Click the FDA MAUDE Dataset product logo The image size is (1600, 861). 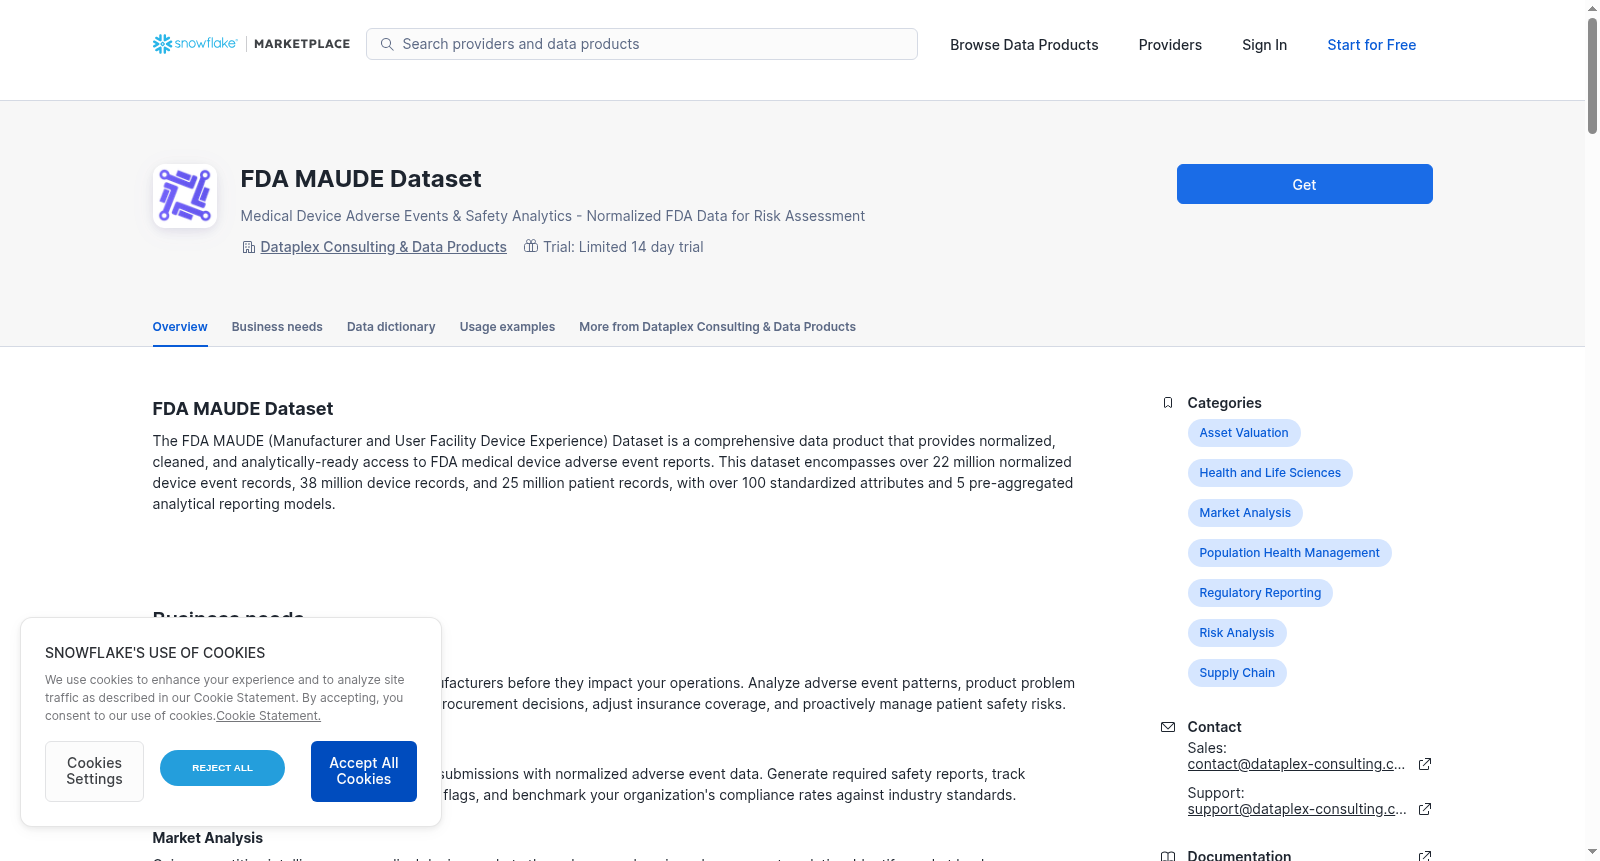coord(185,196)
